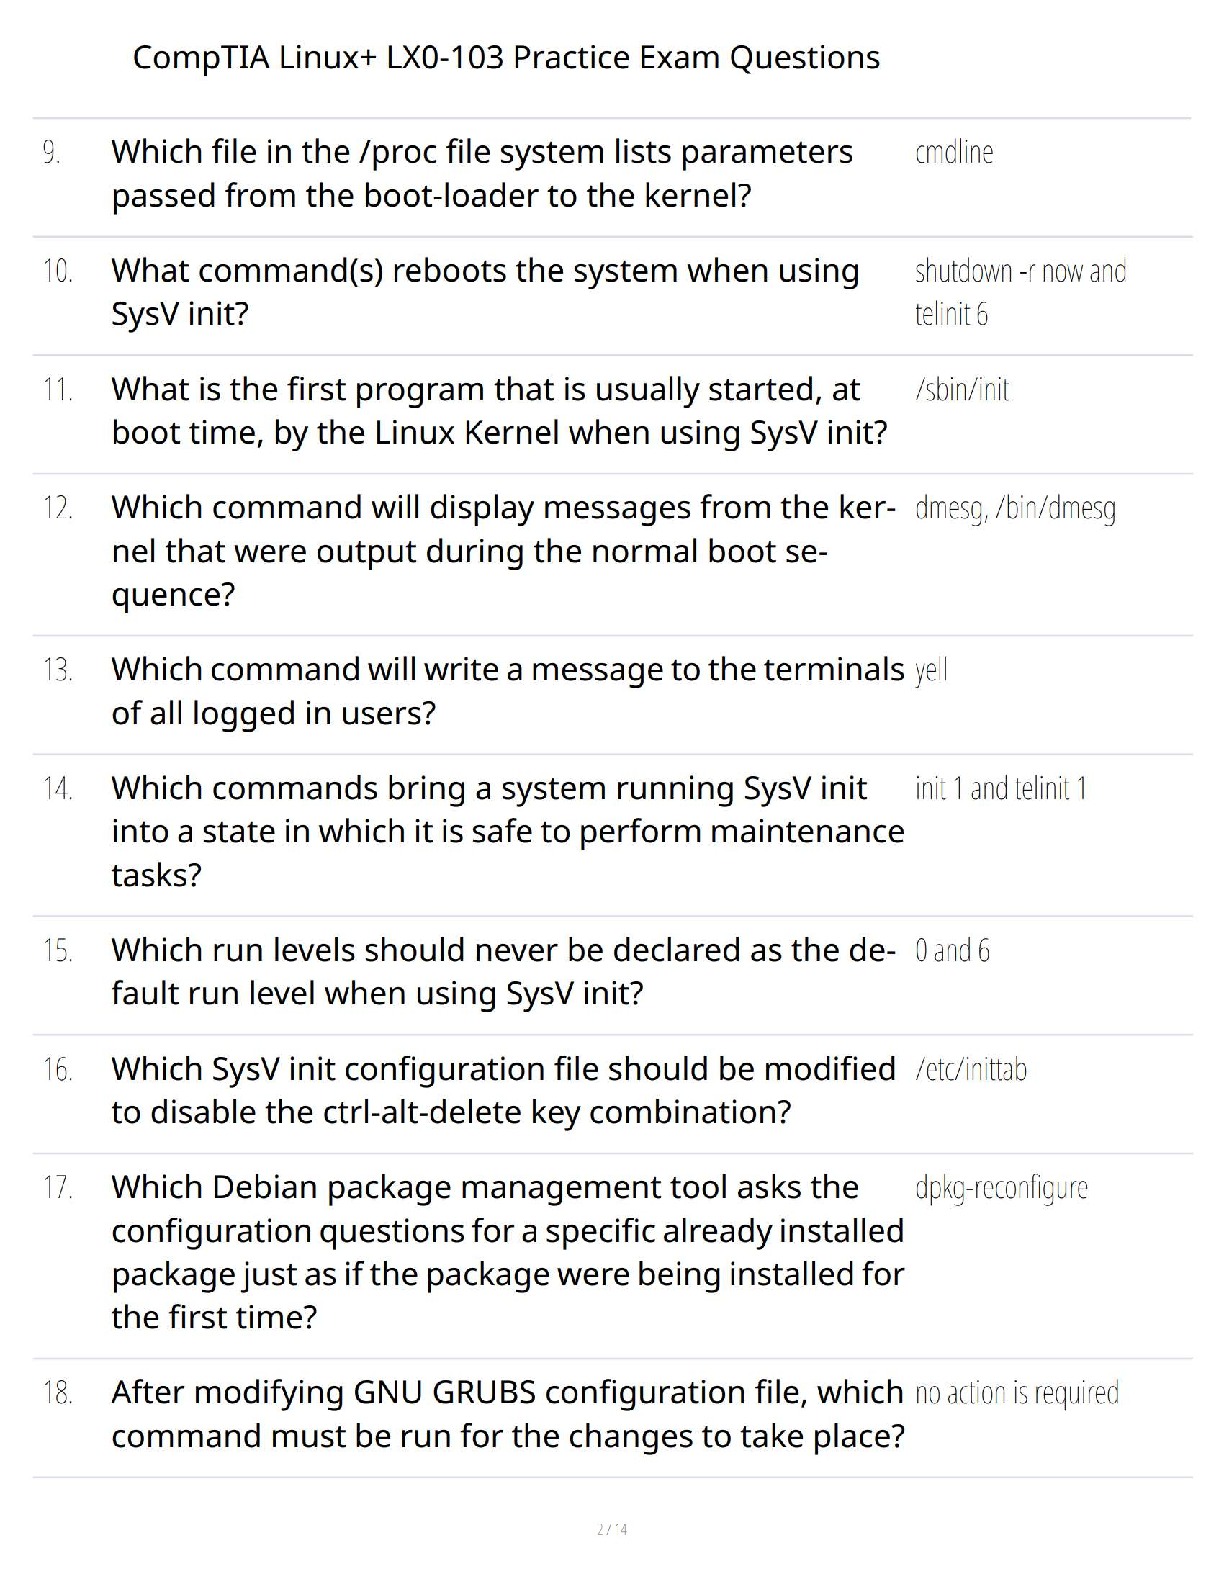Select the 'dmesg, /bin/dmesg' answer
Image resolution: width=1224 pixels, height=1584 pixels.
click(x=1015, y=509)
